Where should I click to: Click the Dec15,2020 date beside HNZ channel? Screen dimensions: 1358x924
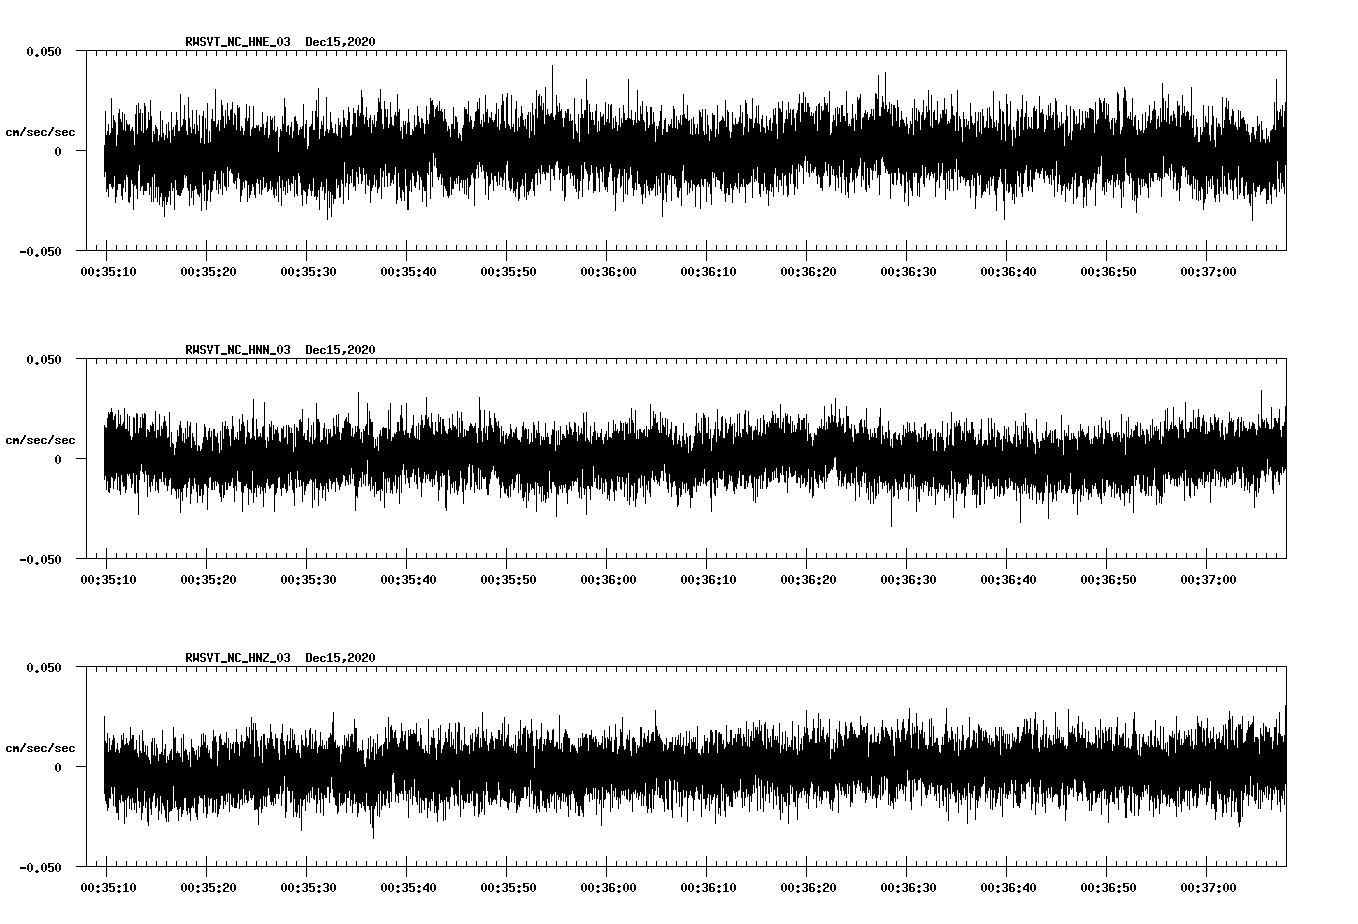pos(340,656)
